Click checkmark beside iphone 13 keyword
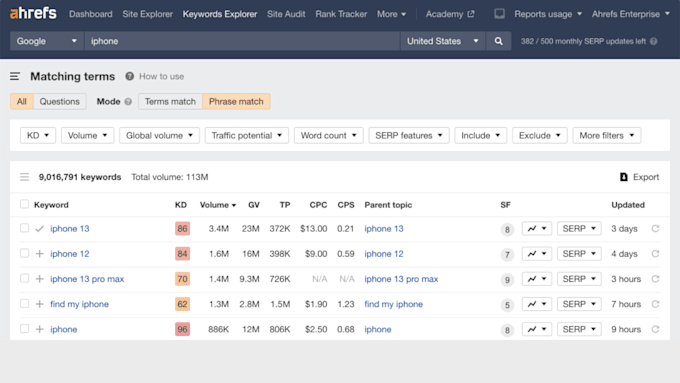This screenshot has width=680, height=383. pyautogui.click(x=39, y=229)
